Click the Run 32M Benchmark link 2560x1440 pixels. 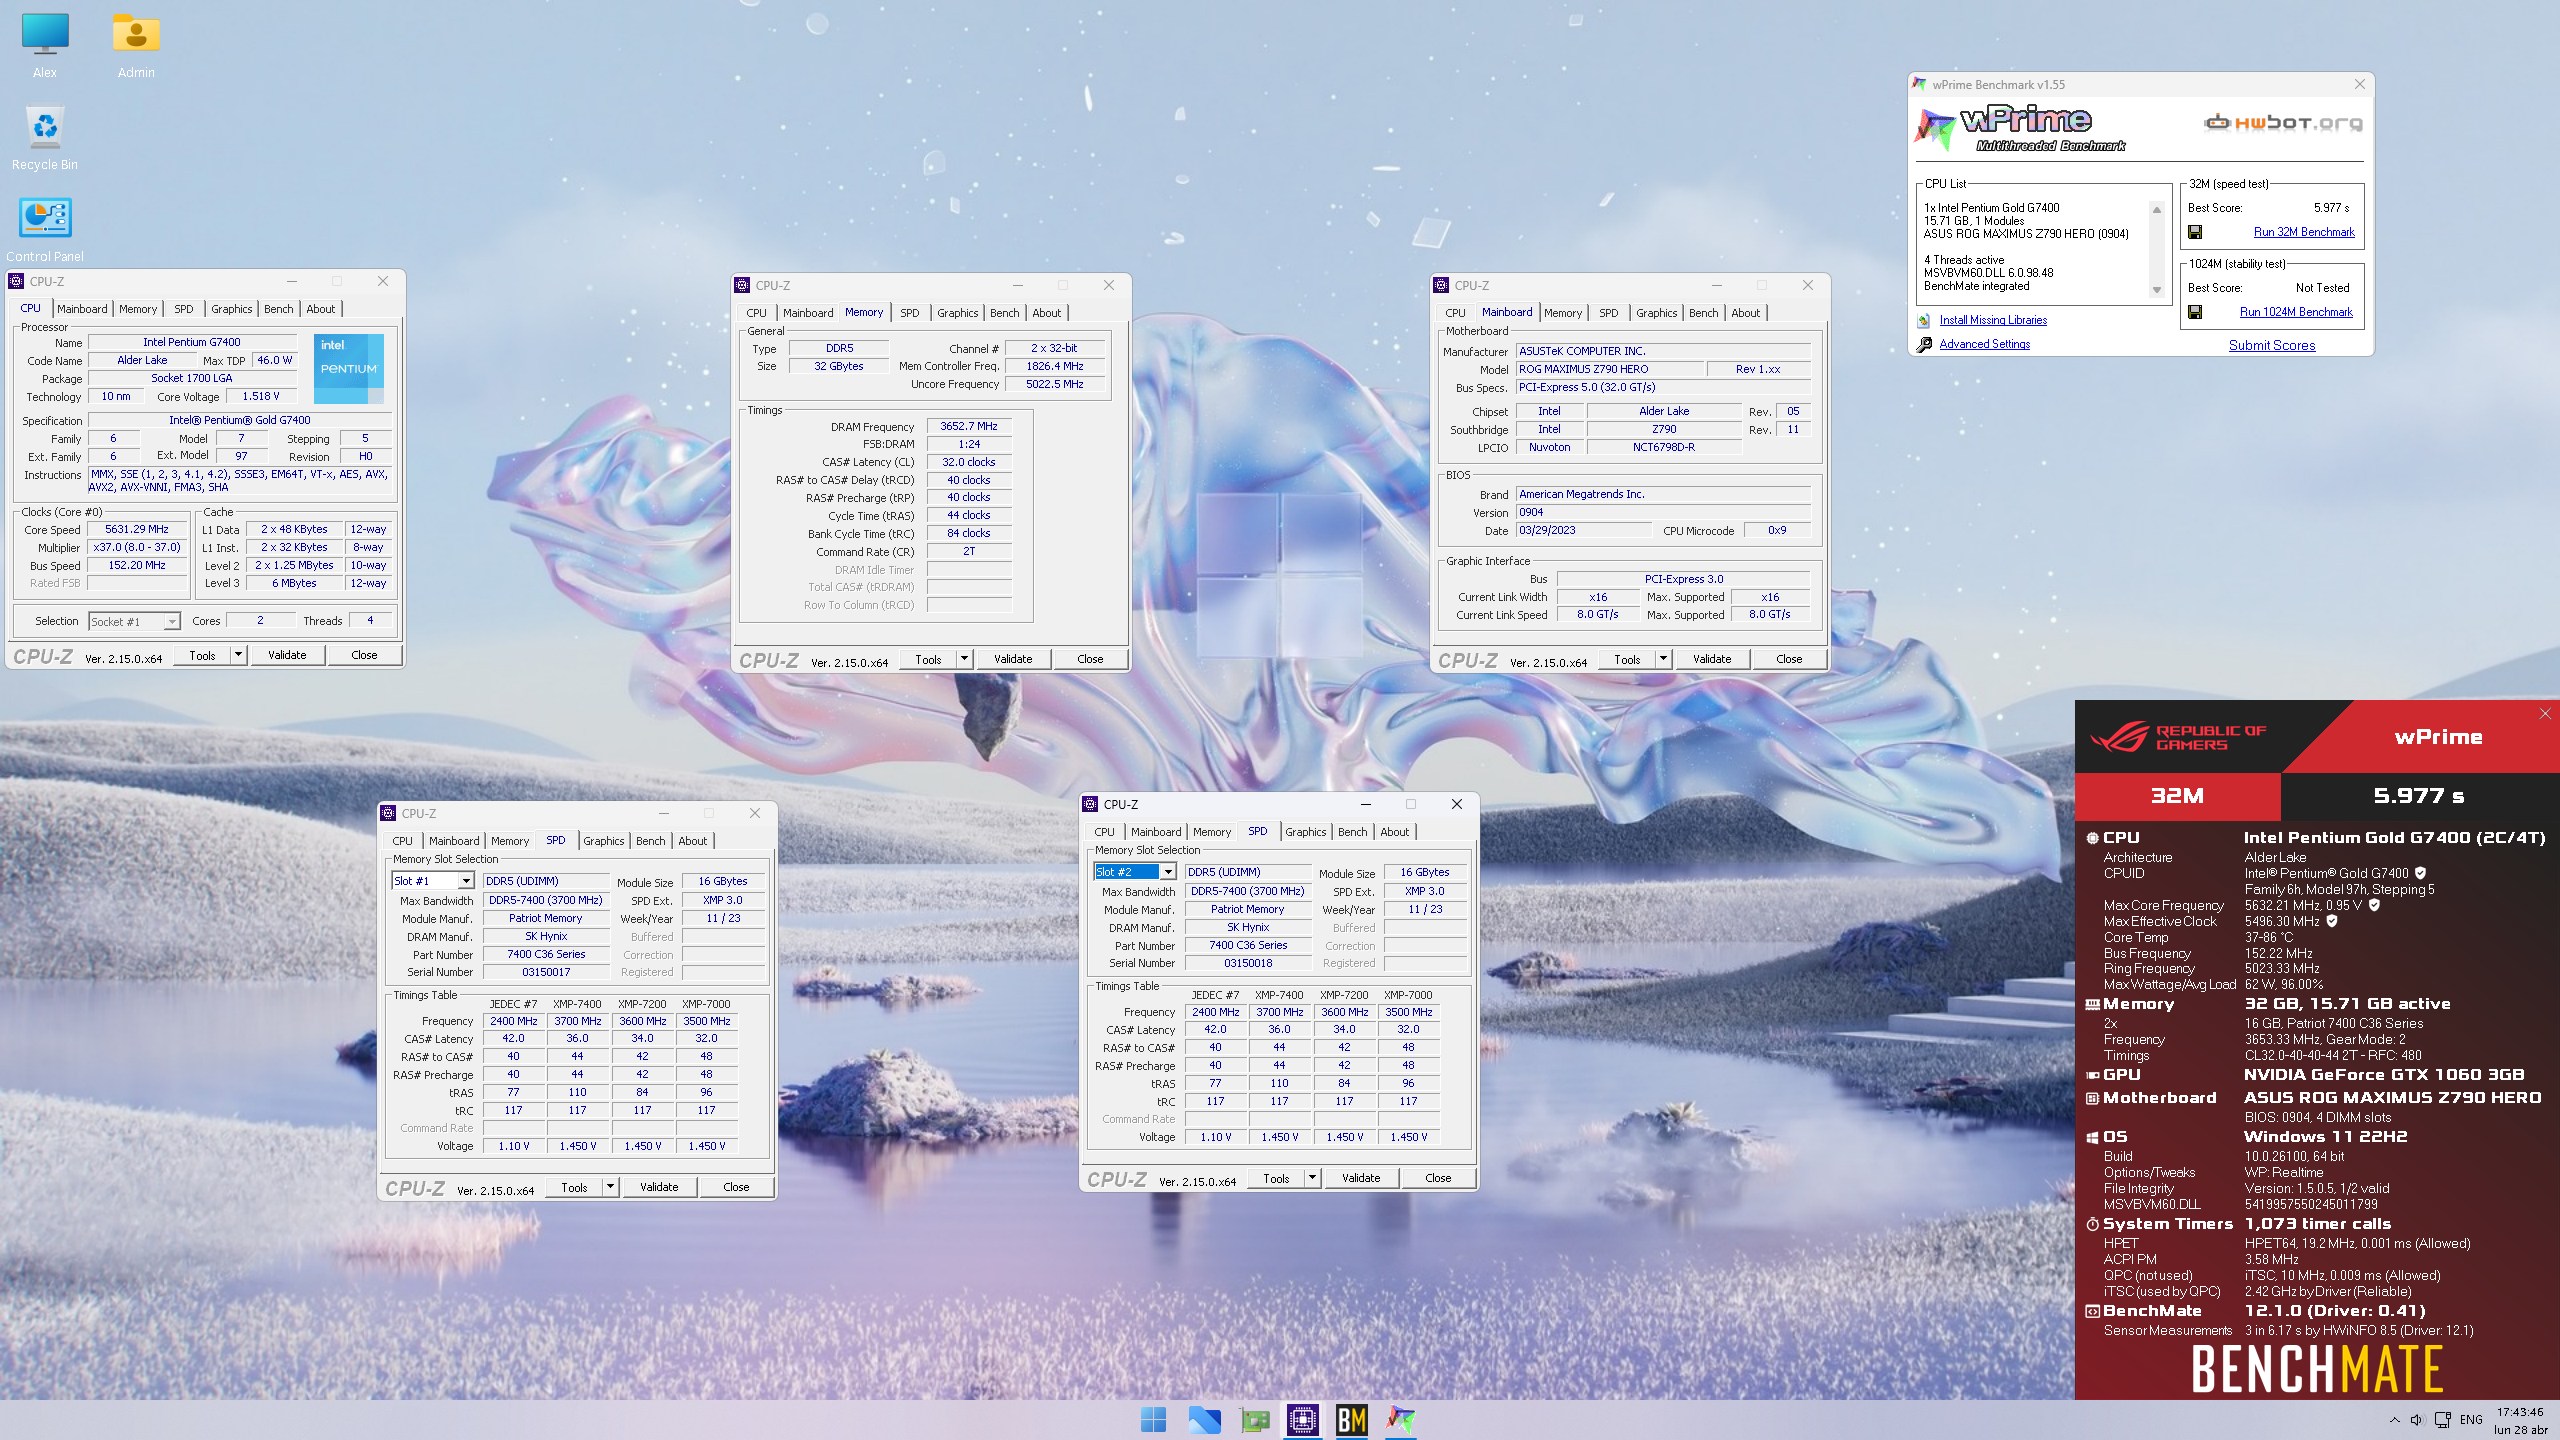[2304, 232]
